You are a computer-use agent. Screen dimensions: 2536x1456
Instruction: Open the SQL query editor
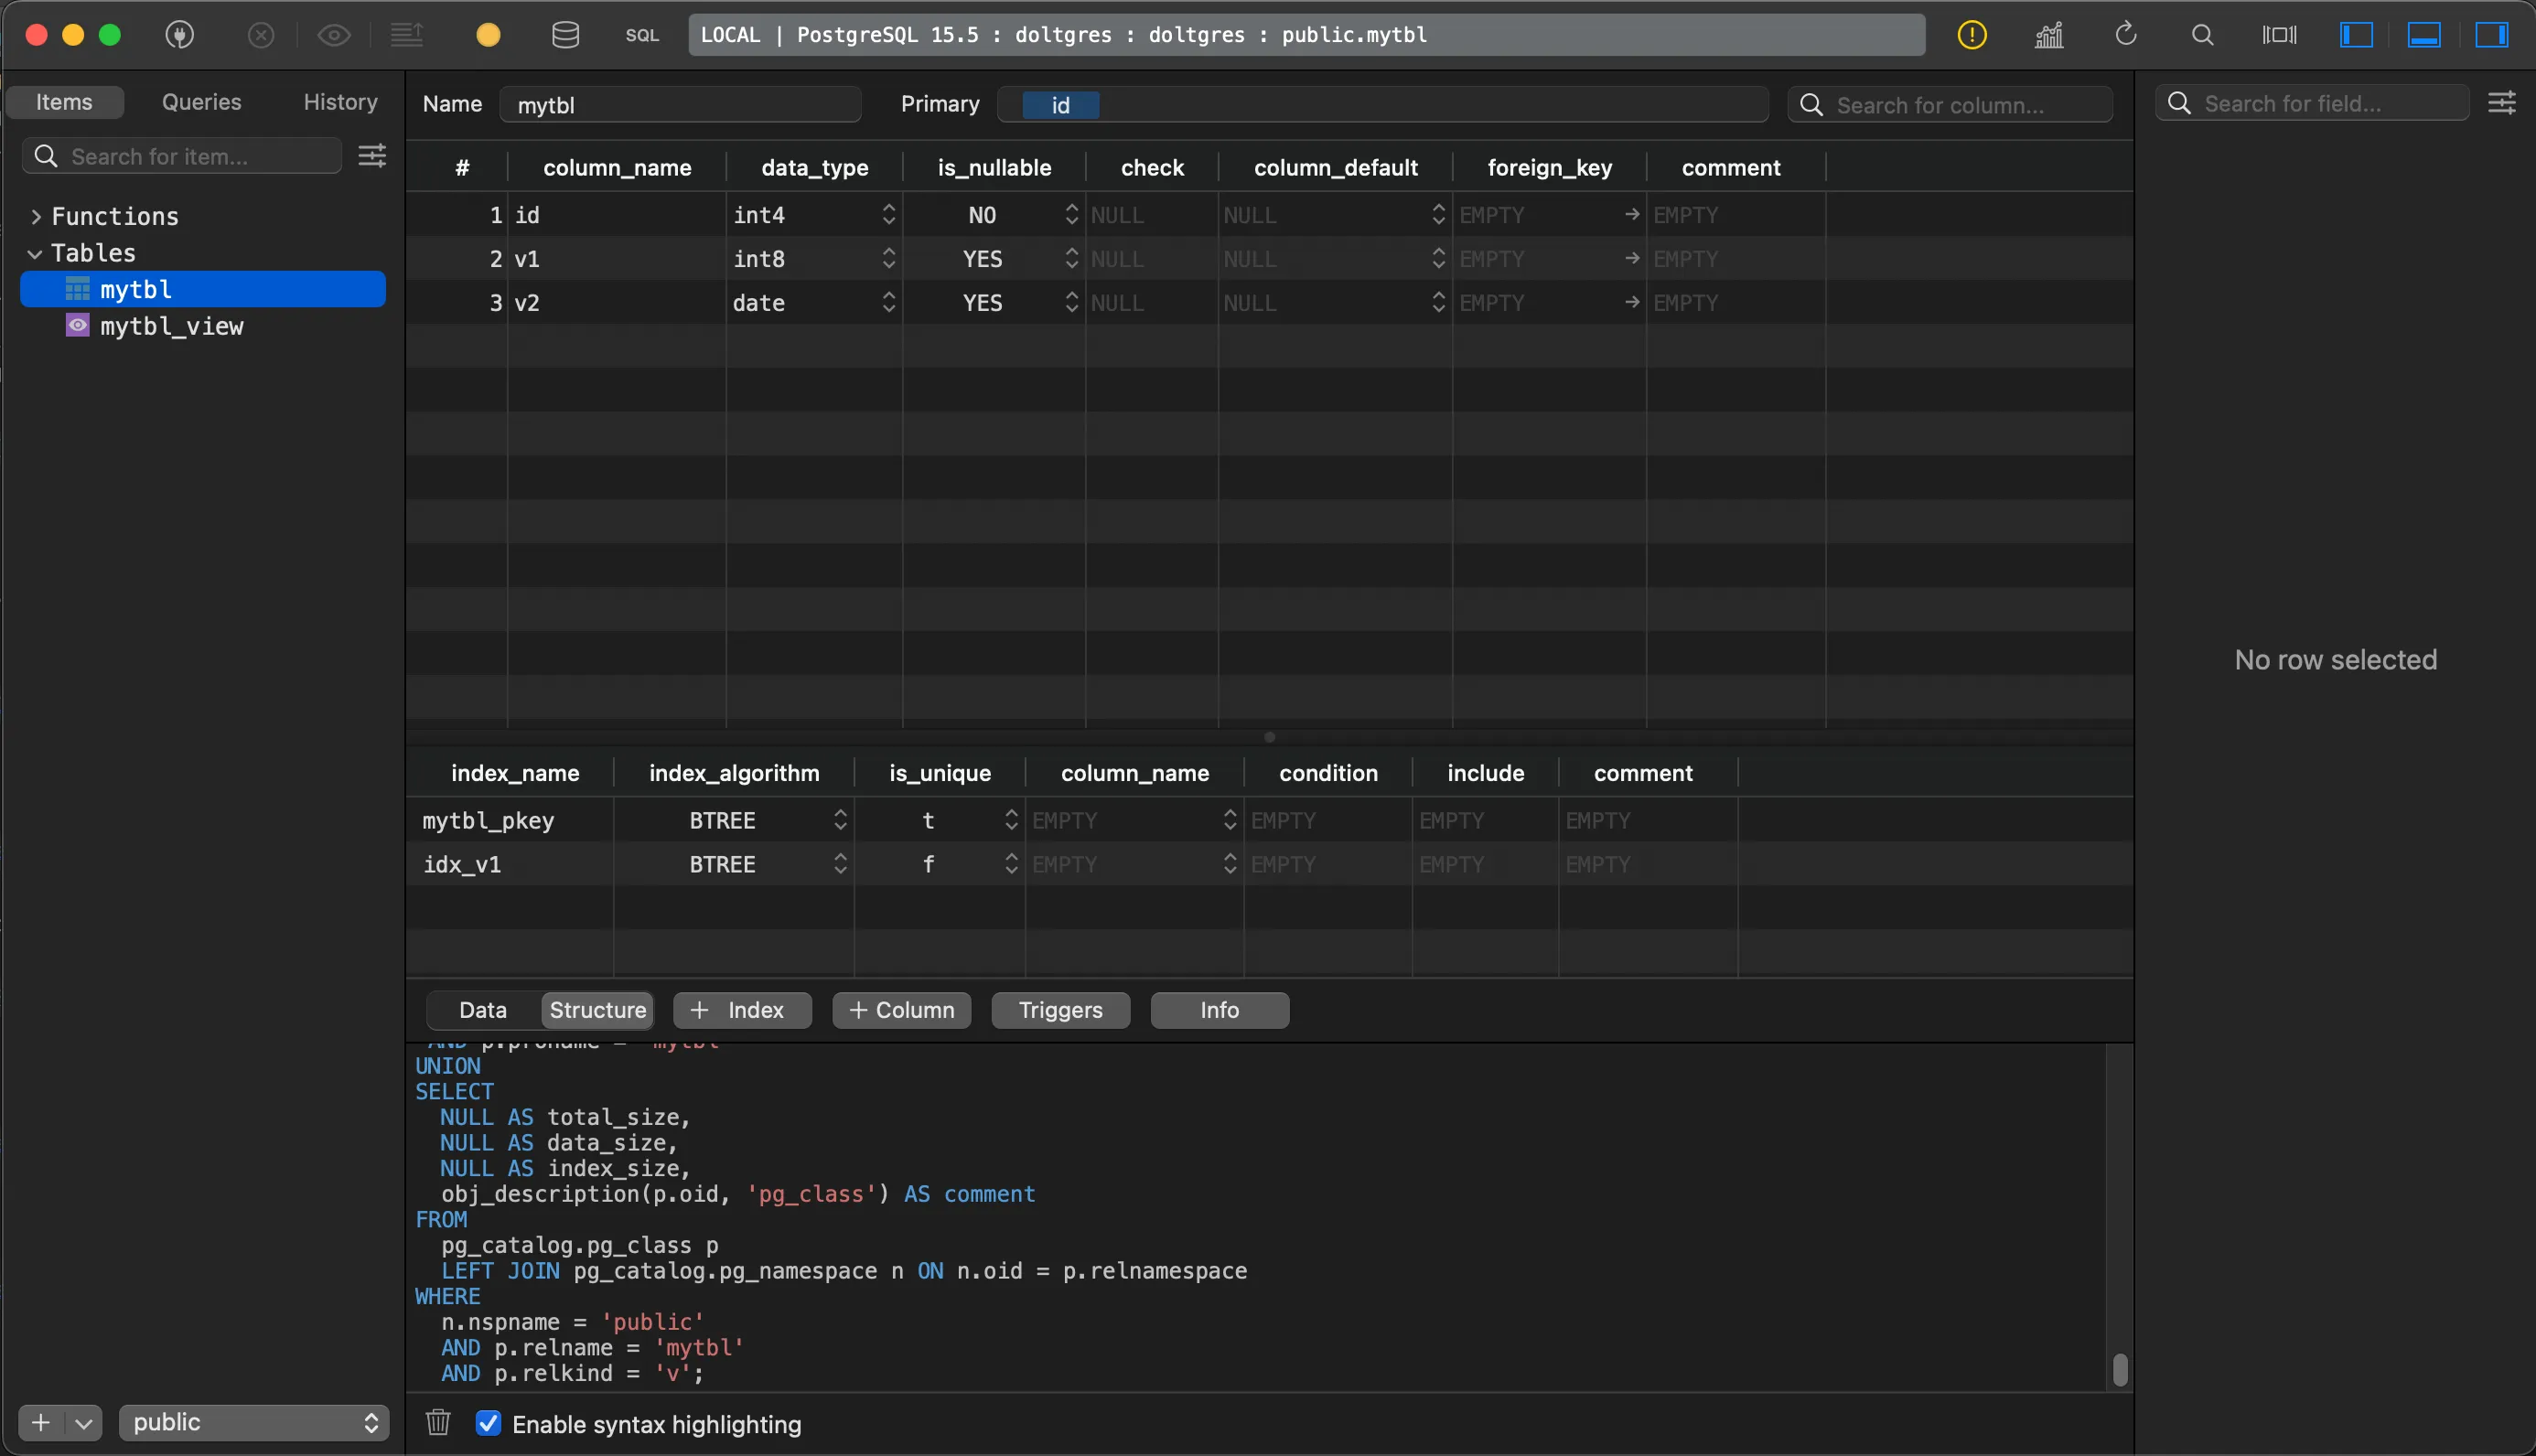click(642, 35)
